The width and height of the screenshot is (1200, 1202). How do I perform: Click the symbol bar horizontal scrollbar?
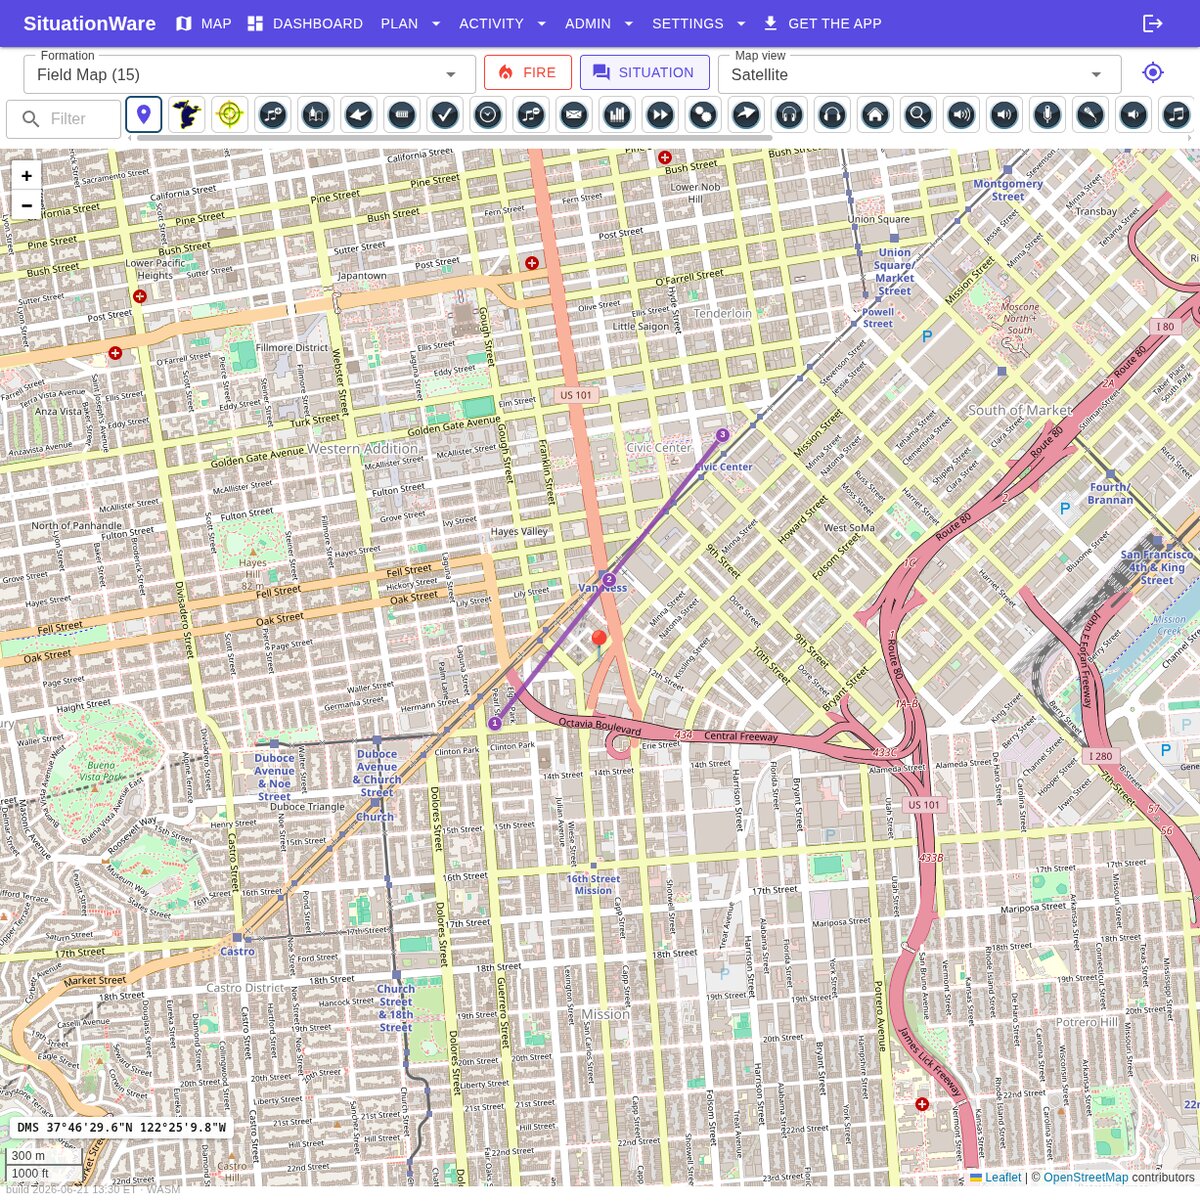click(454, 137)
